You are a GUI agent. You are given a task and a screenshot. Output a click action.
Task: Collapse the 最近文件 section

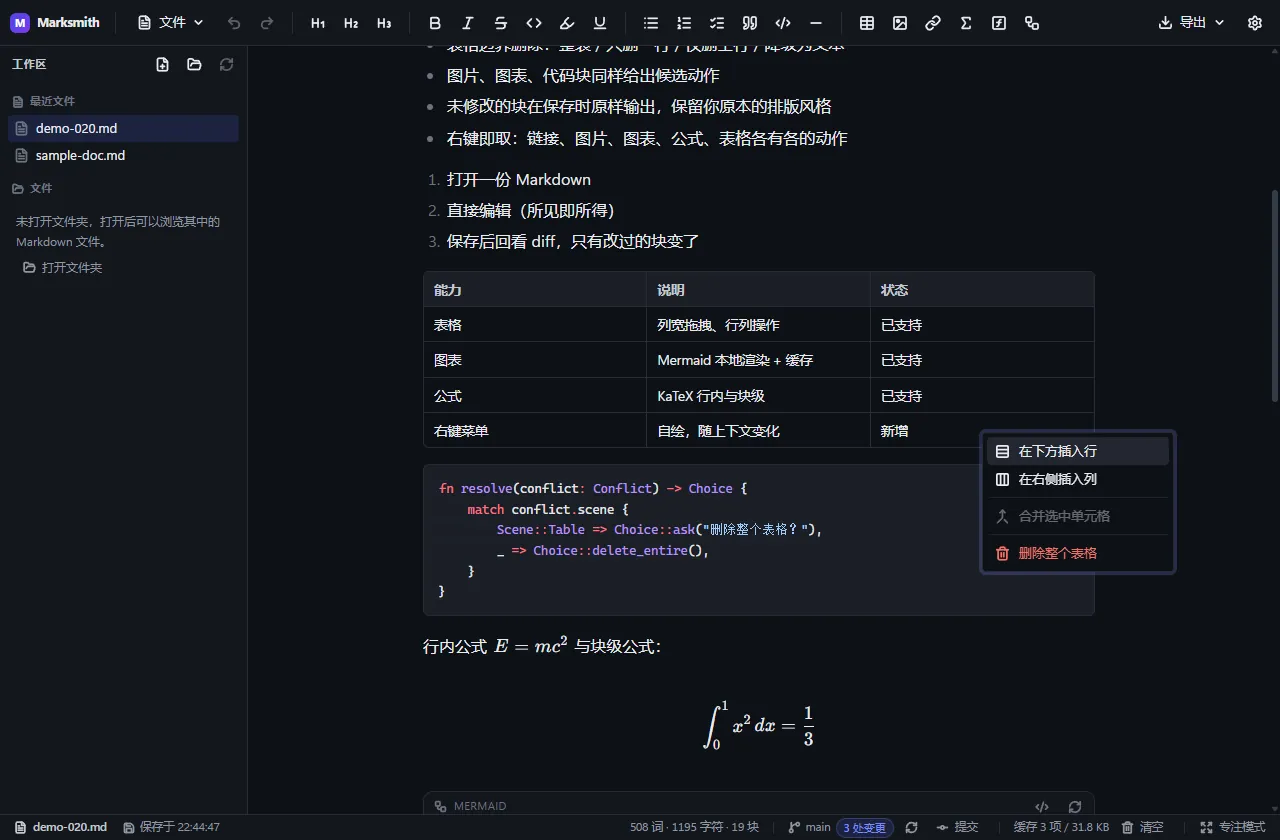pos(43,101)
